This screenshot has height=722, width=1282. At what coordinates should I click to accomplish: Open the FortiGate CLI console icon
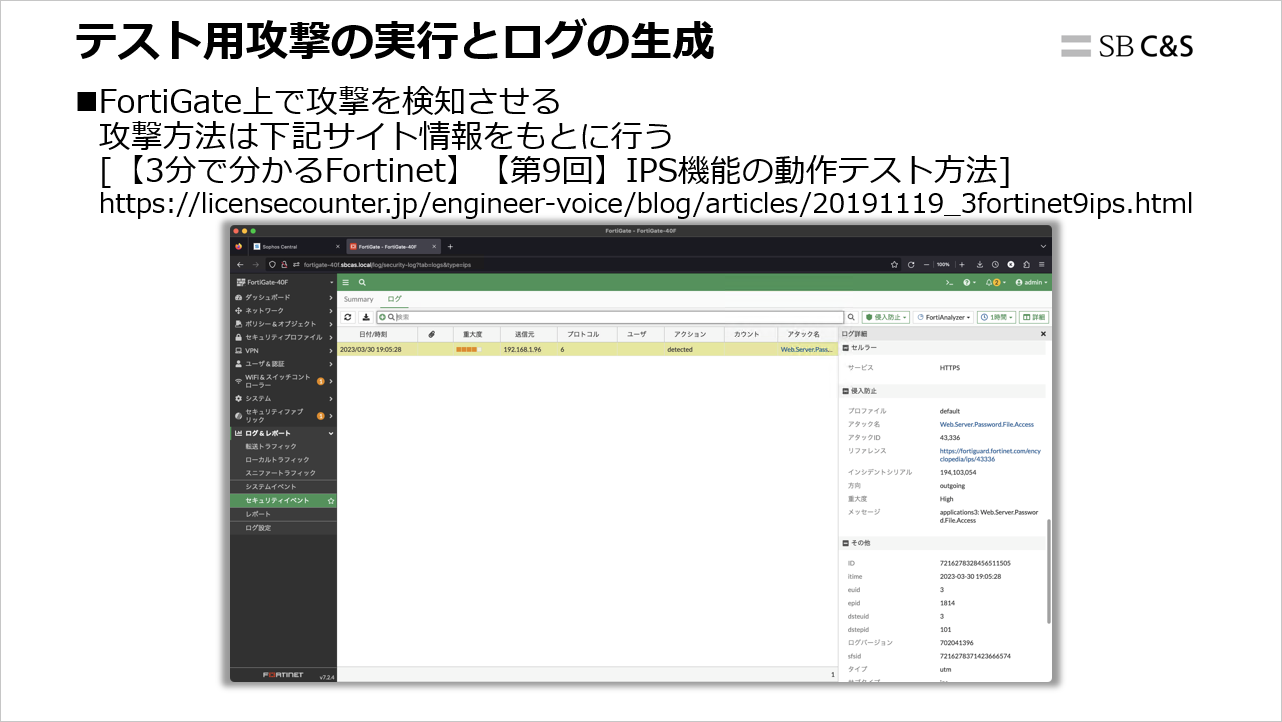[x=949, y=283]
